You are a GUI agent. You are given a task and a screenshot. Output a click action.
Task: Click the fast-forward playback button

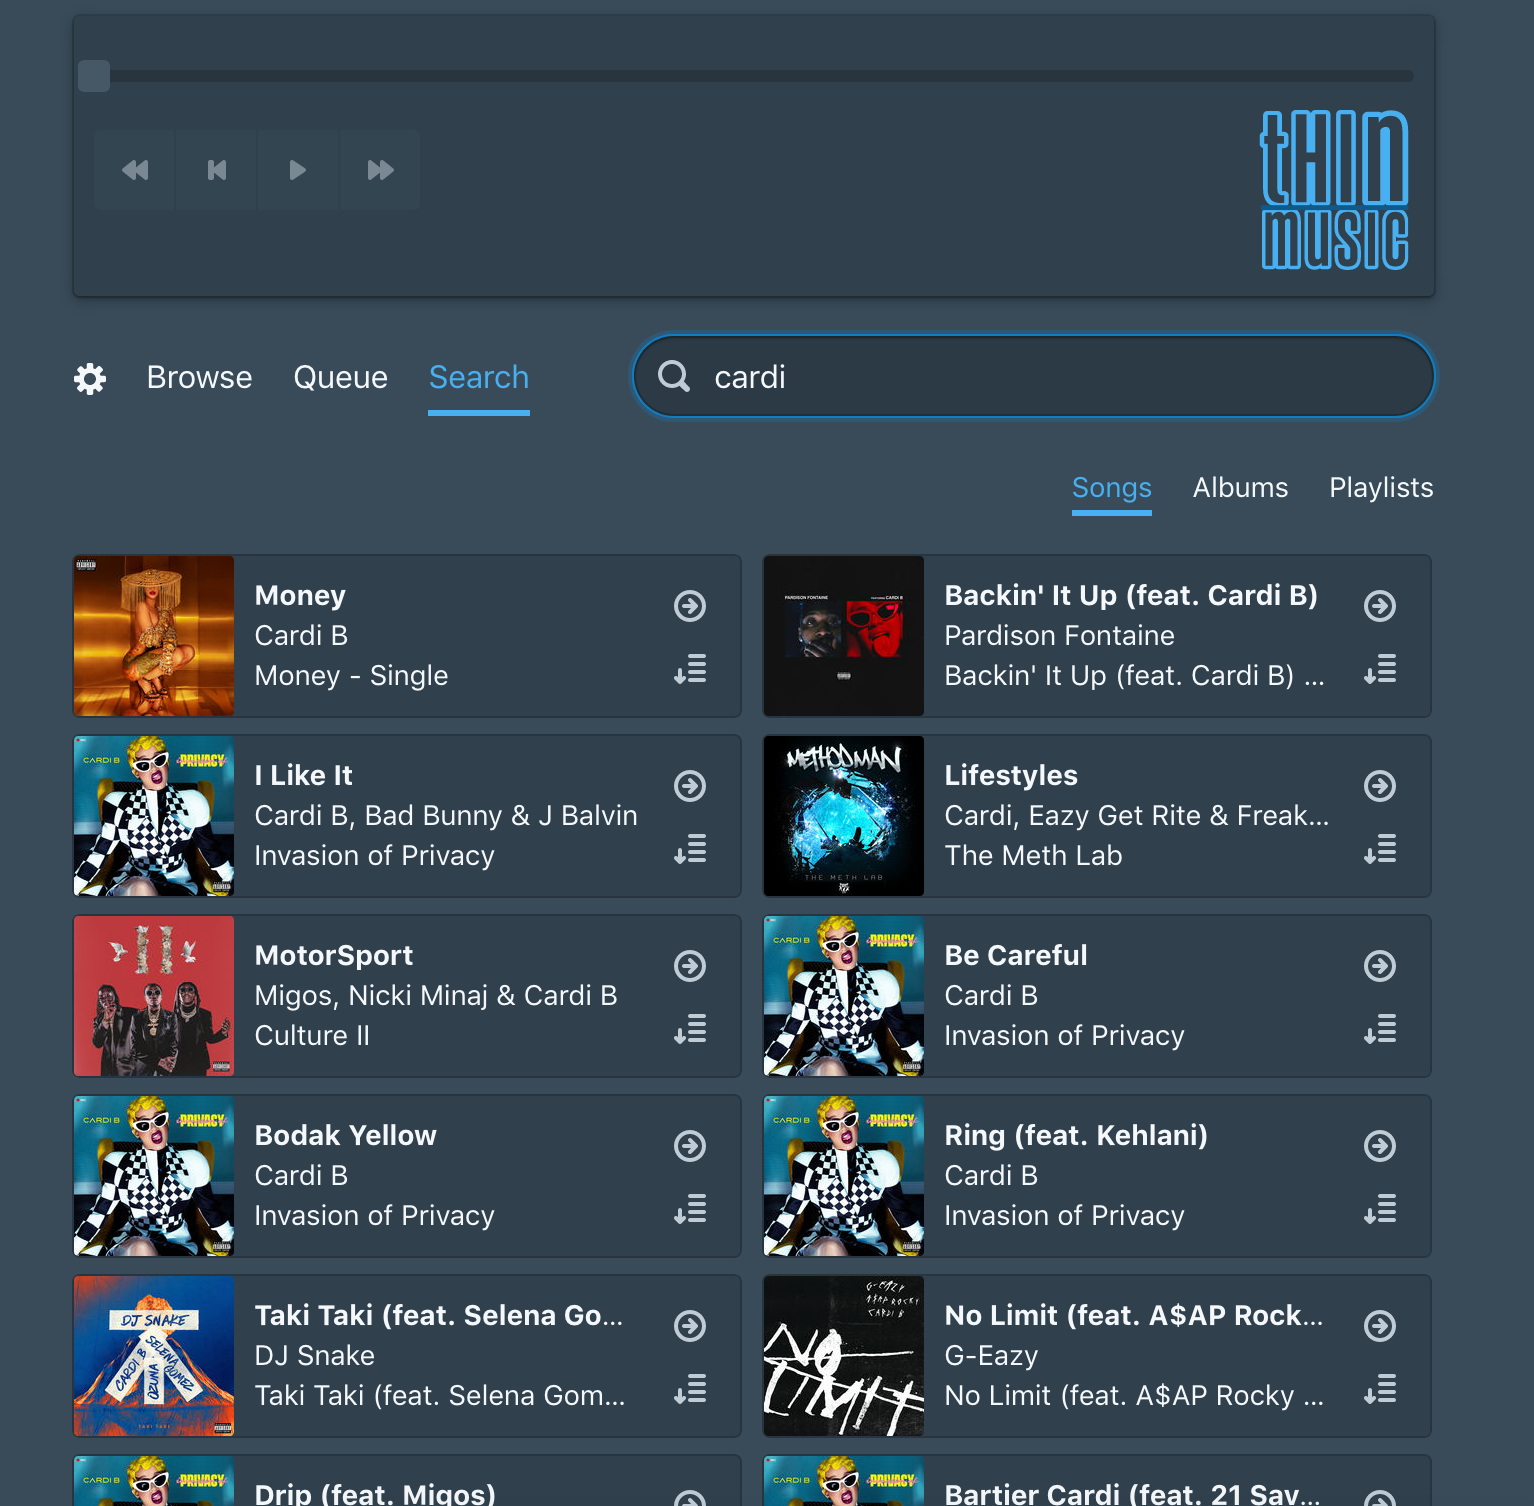380,170
